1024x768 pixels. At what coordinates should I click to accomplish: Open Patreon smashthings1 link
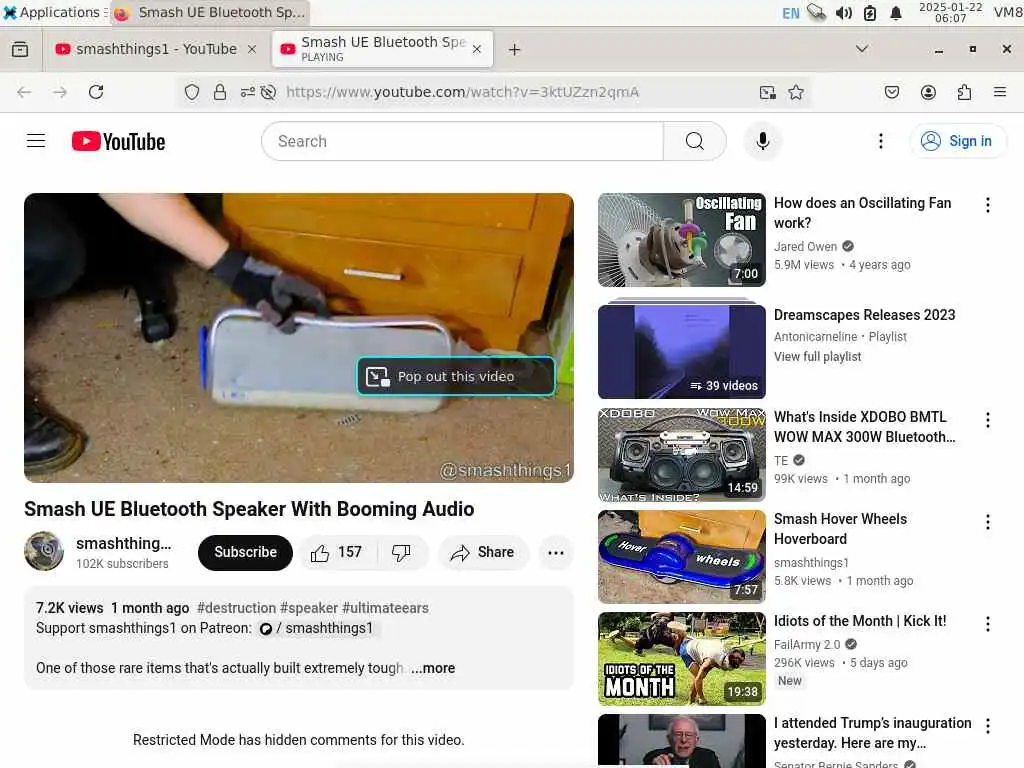(317, 628)
